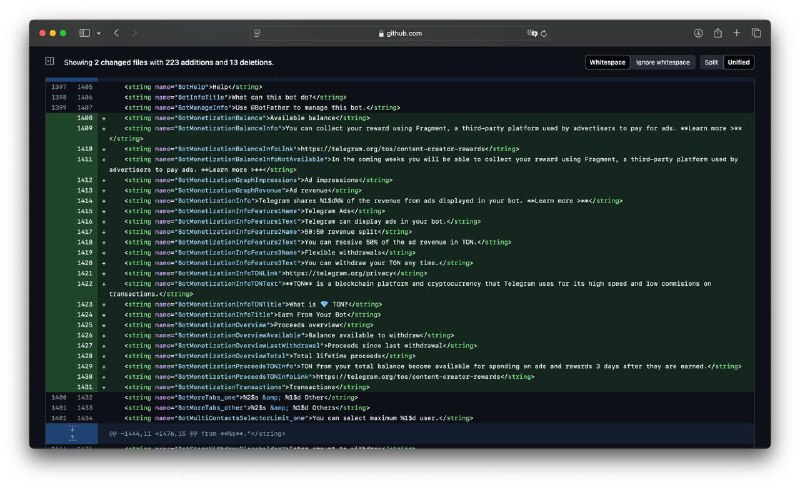Screen dimensions: 800x487
Task: Open the translate page icon
Action: (532, 33)
